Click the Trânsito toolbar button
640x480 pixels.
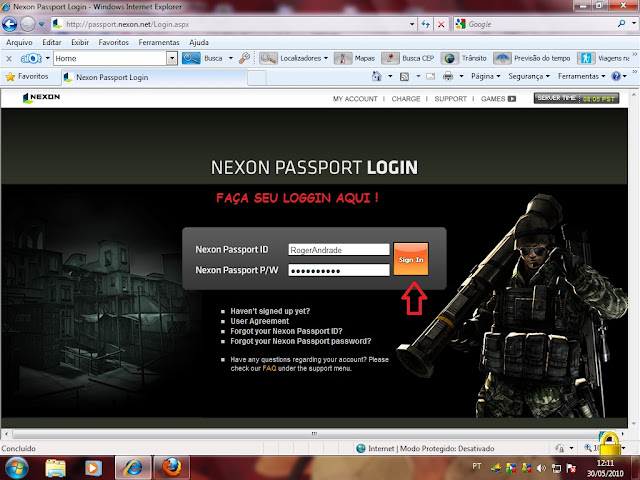click(x=464, y=58)
